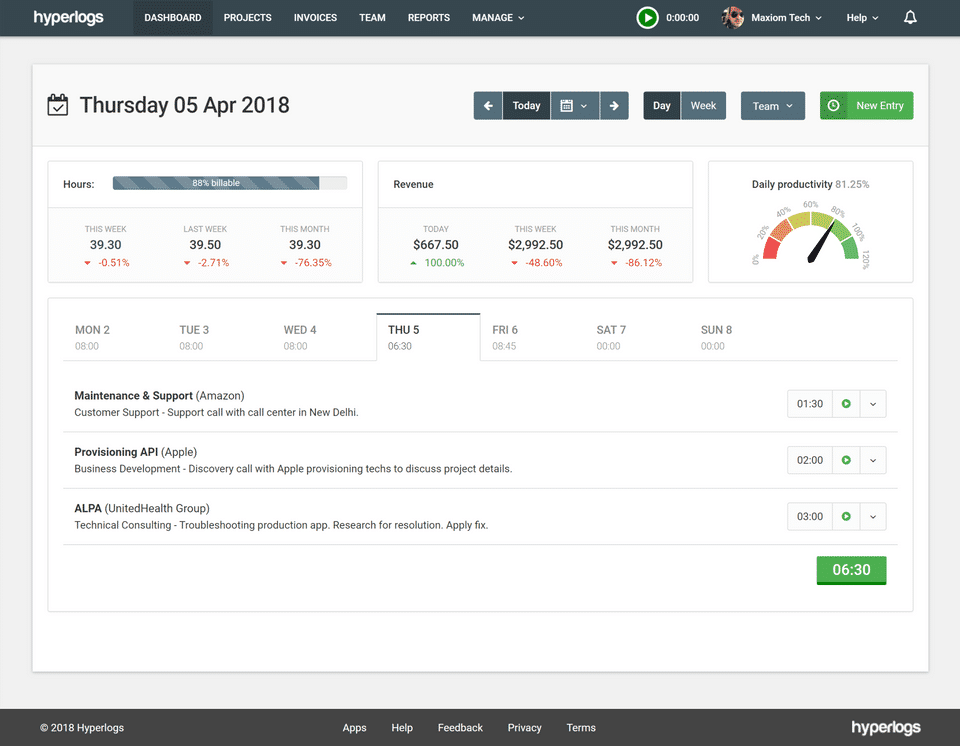The height and width of the screenshot is (746, 960).
Task: Select the MON 2 day tab
Action: pos(115,337)
